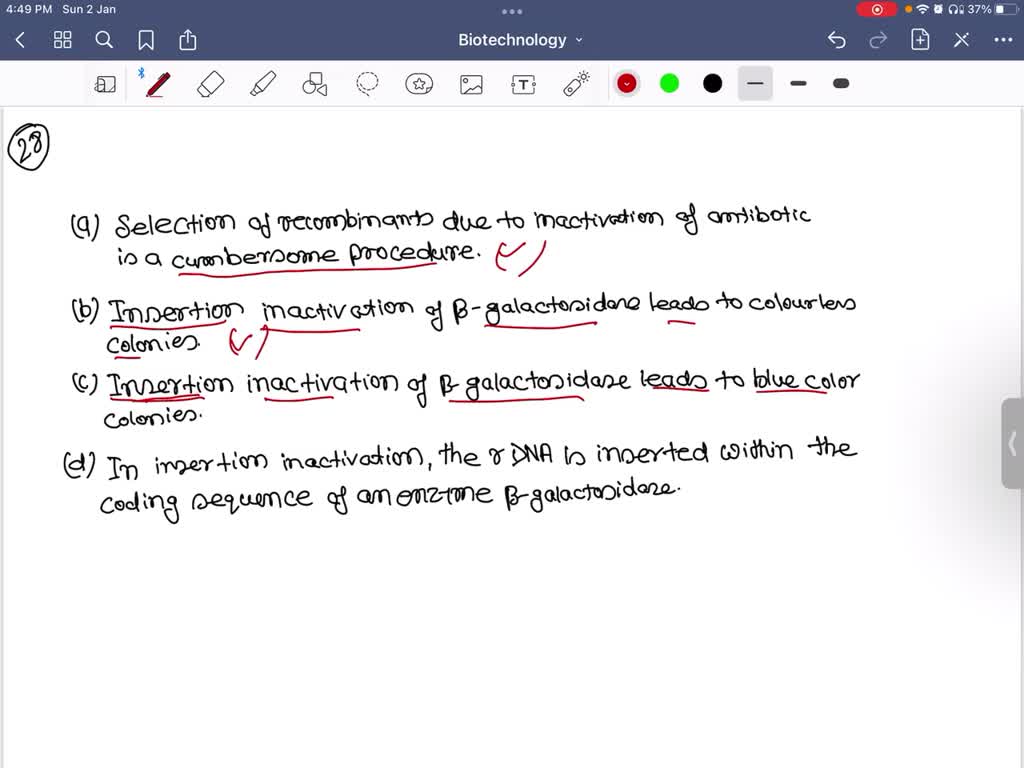Toggle the bookmark on this page
The height and width of the screenshot is (768, 1024).
click(x=146, y=40)
